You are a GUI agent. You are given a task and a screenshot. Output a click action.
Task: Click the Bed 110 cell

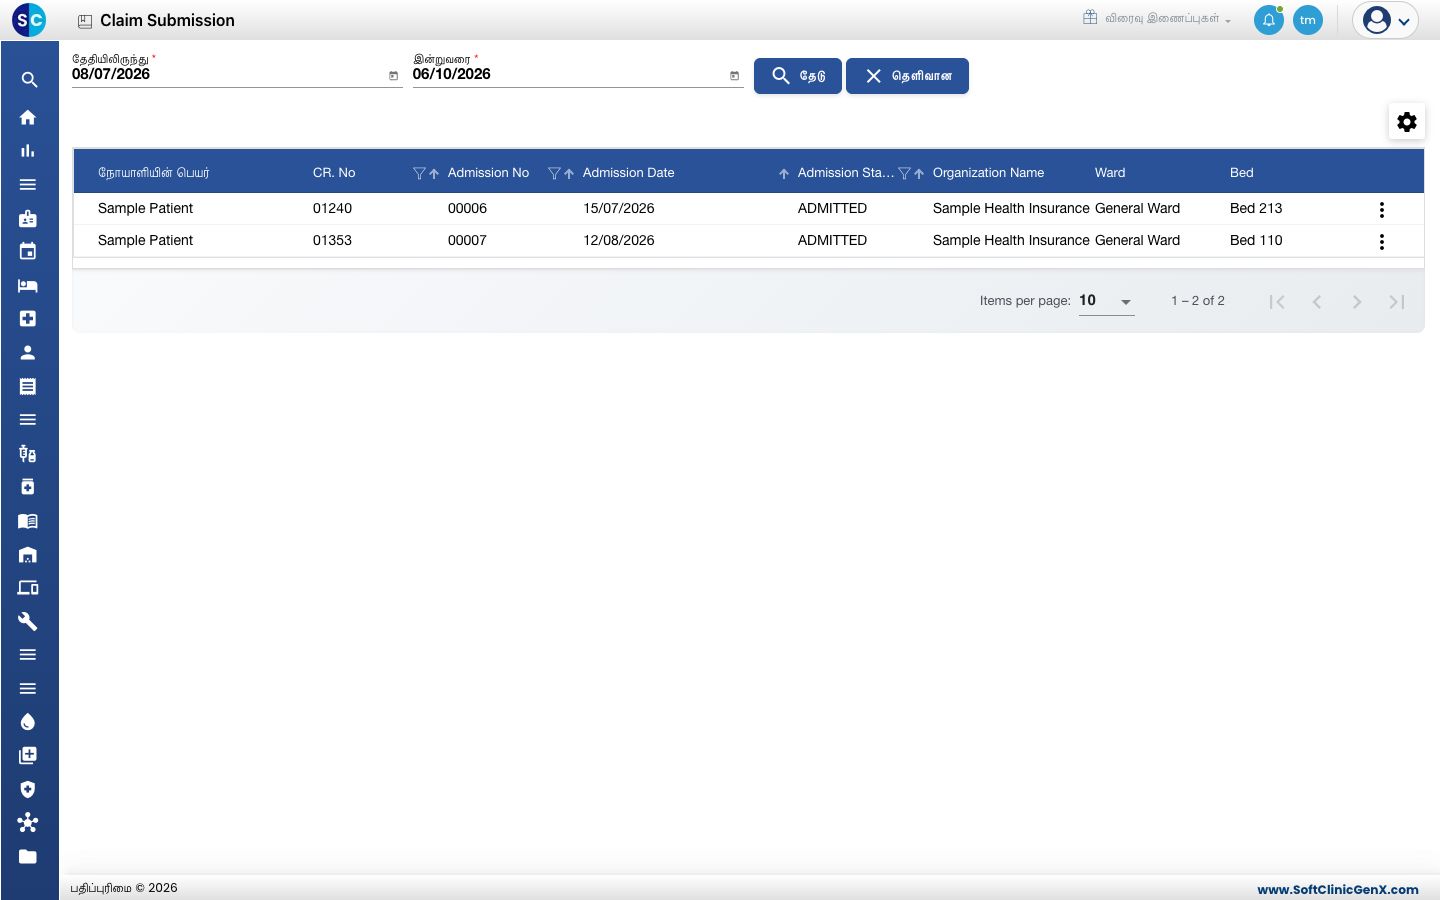point(1256,240)
